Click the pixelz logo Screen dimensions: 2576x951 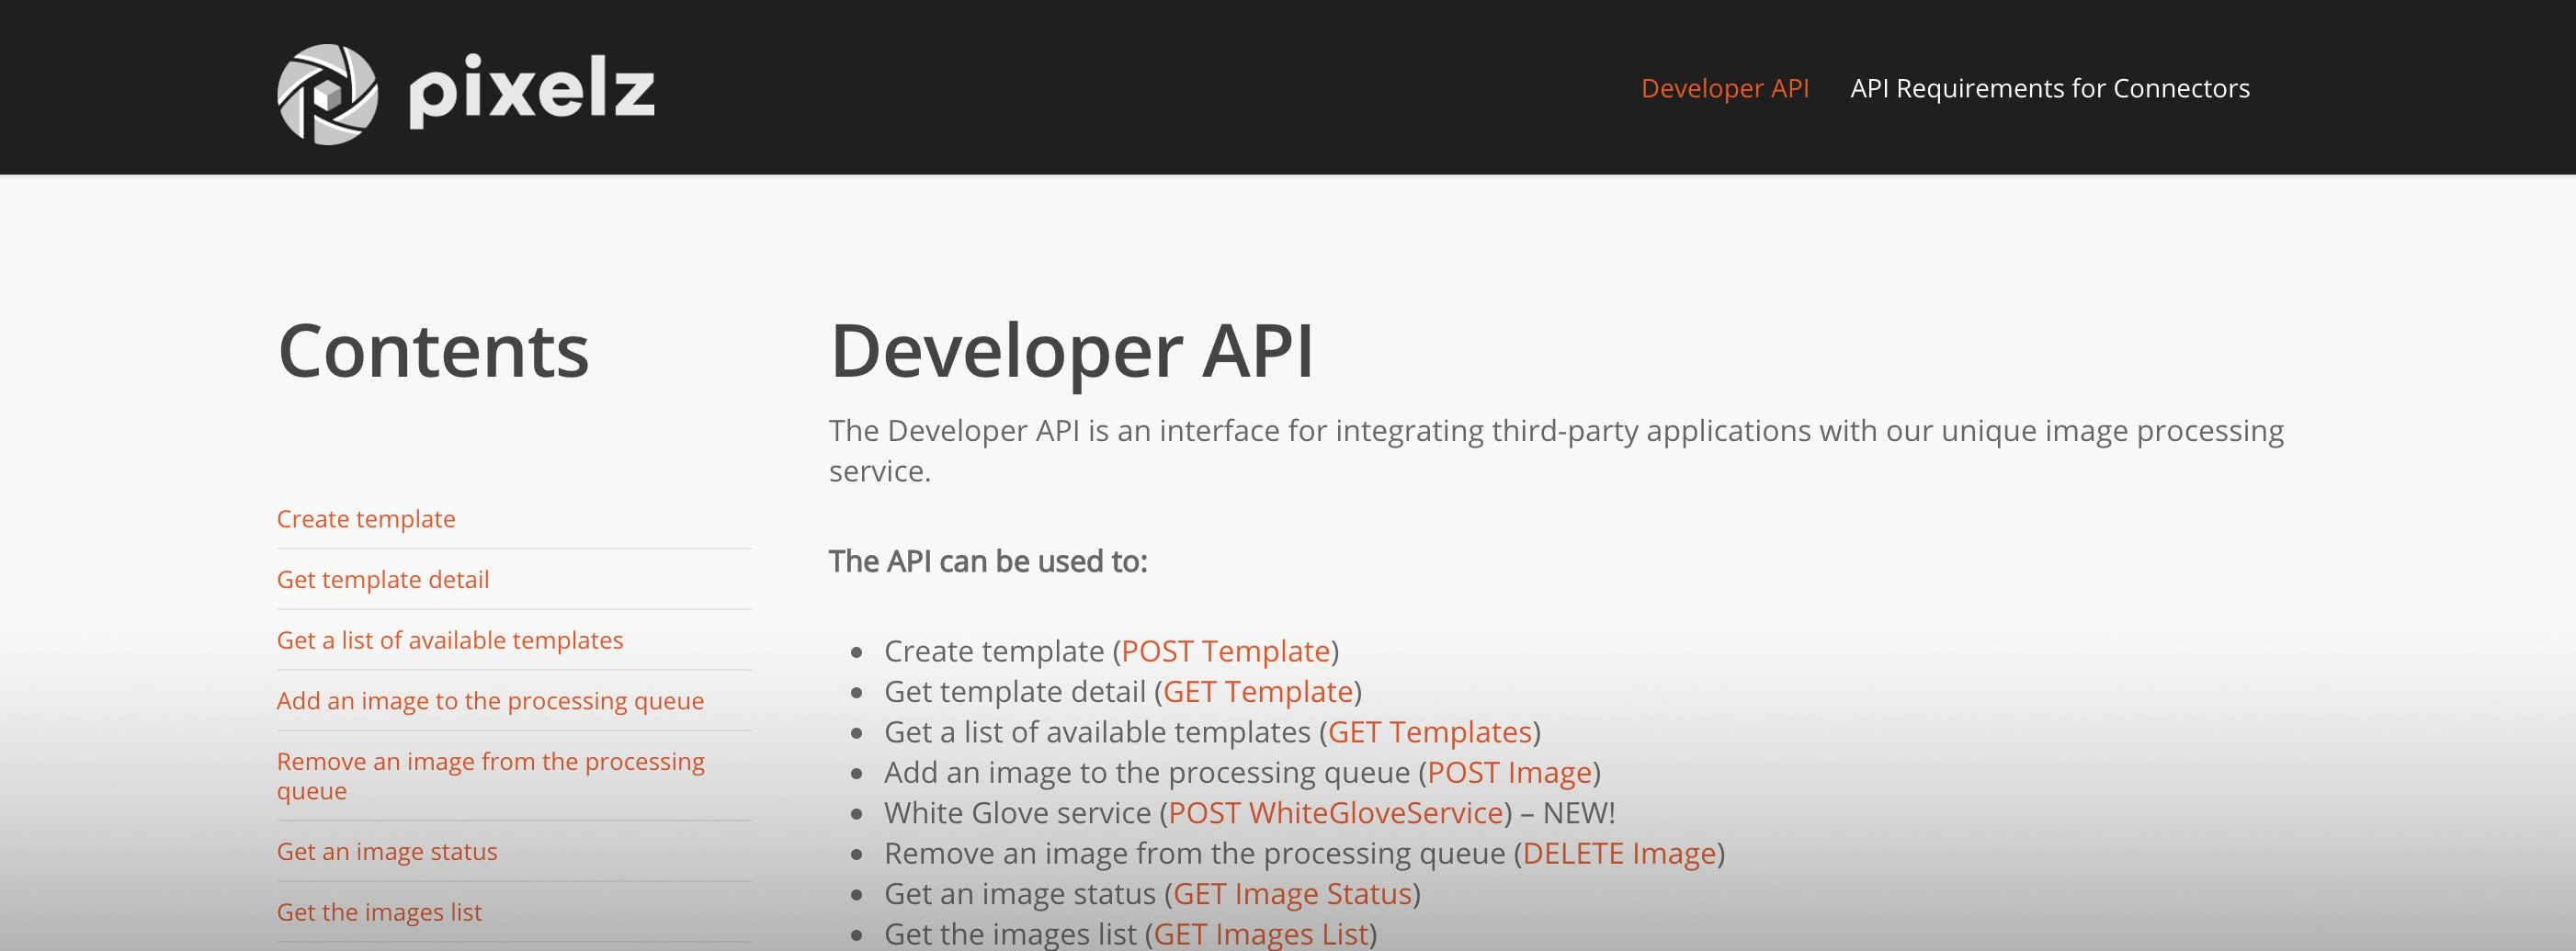click(x=465, y=92)
